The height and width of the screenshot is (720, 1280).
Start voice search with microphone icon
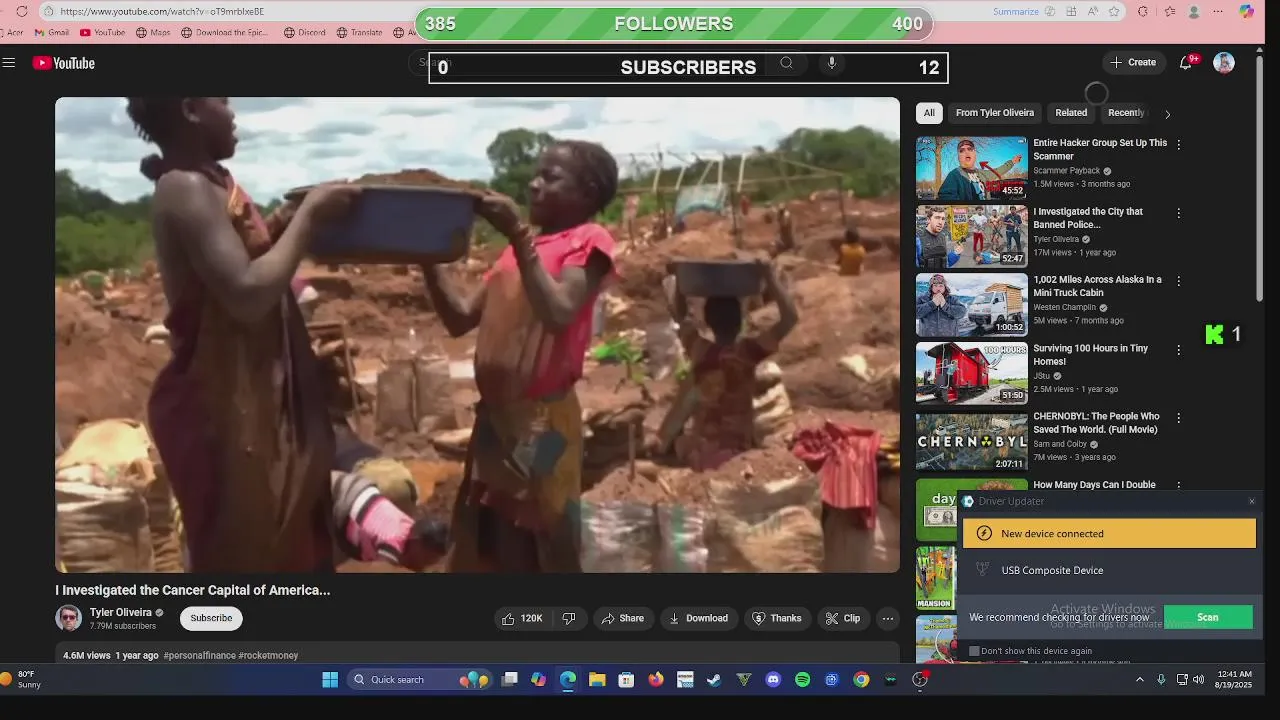tap(831, 63)
